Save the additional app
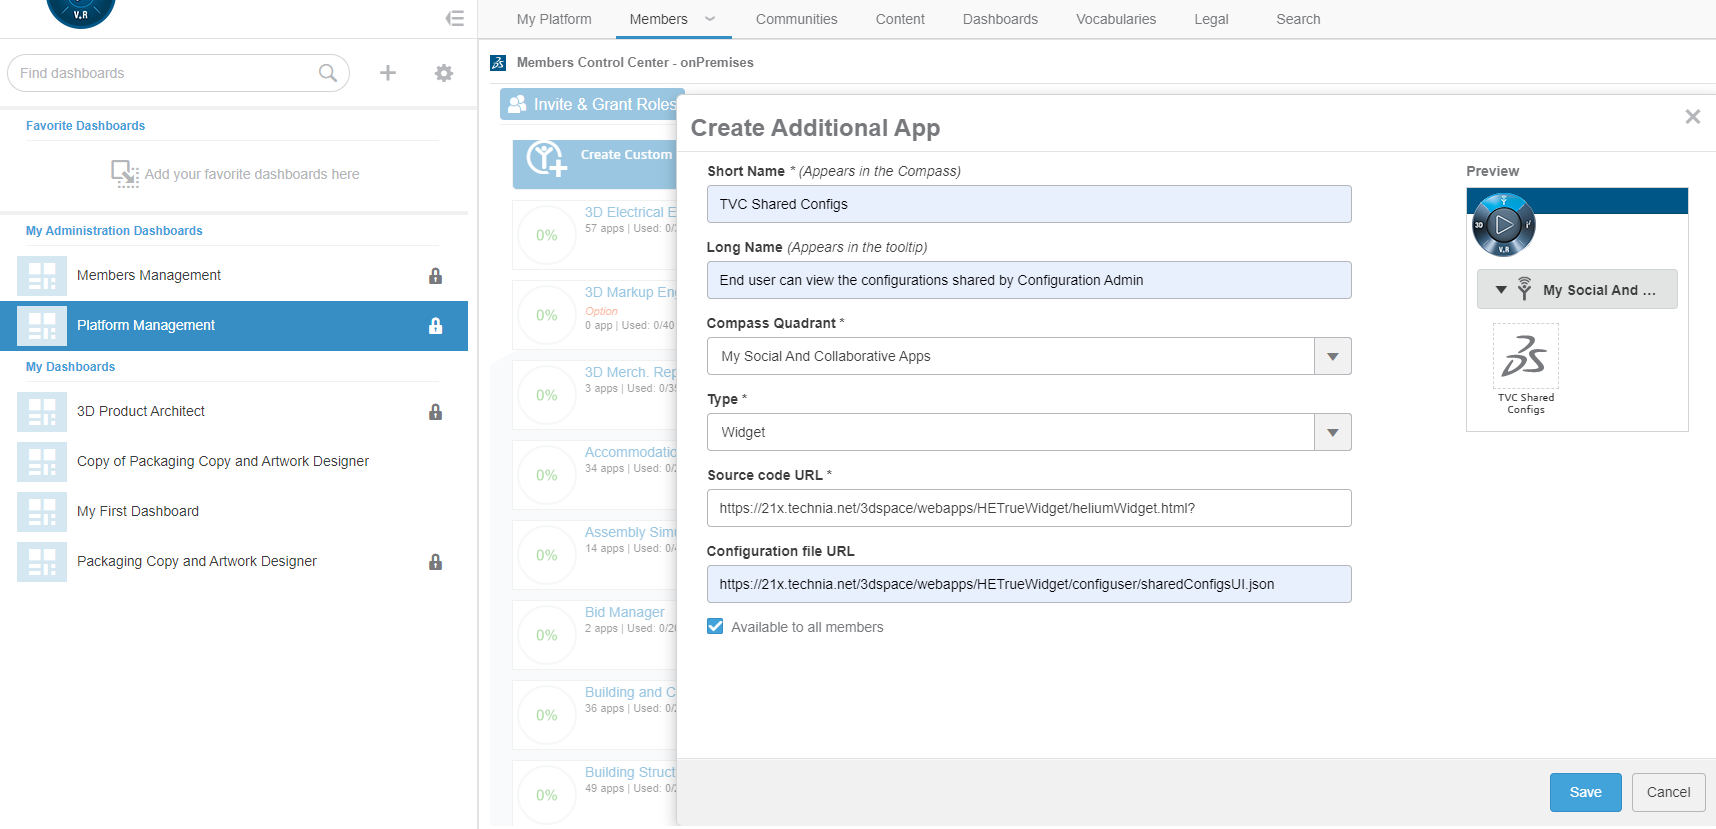The width and height of the screenshot is (1716, 829). (1585, 792)
